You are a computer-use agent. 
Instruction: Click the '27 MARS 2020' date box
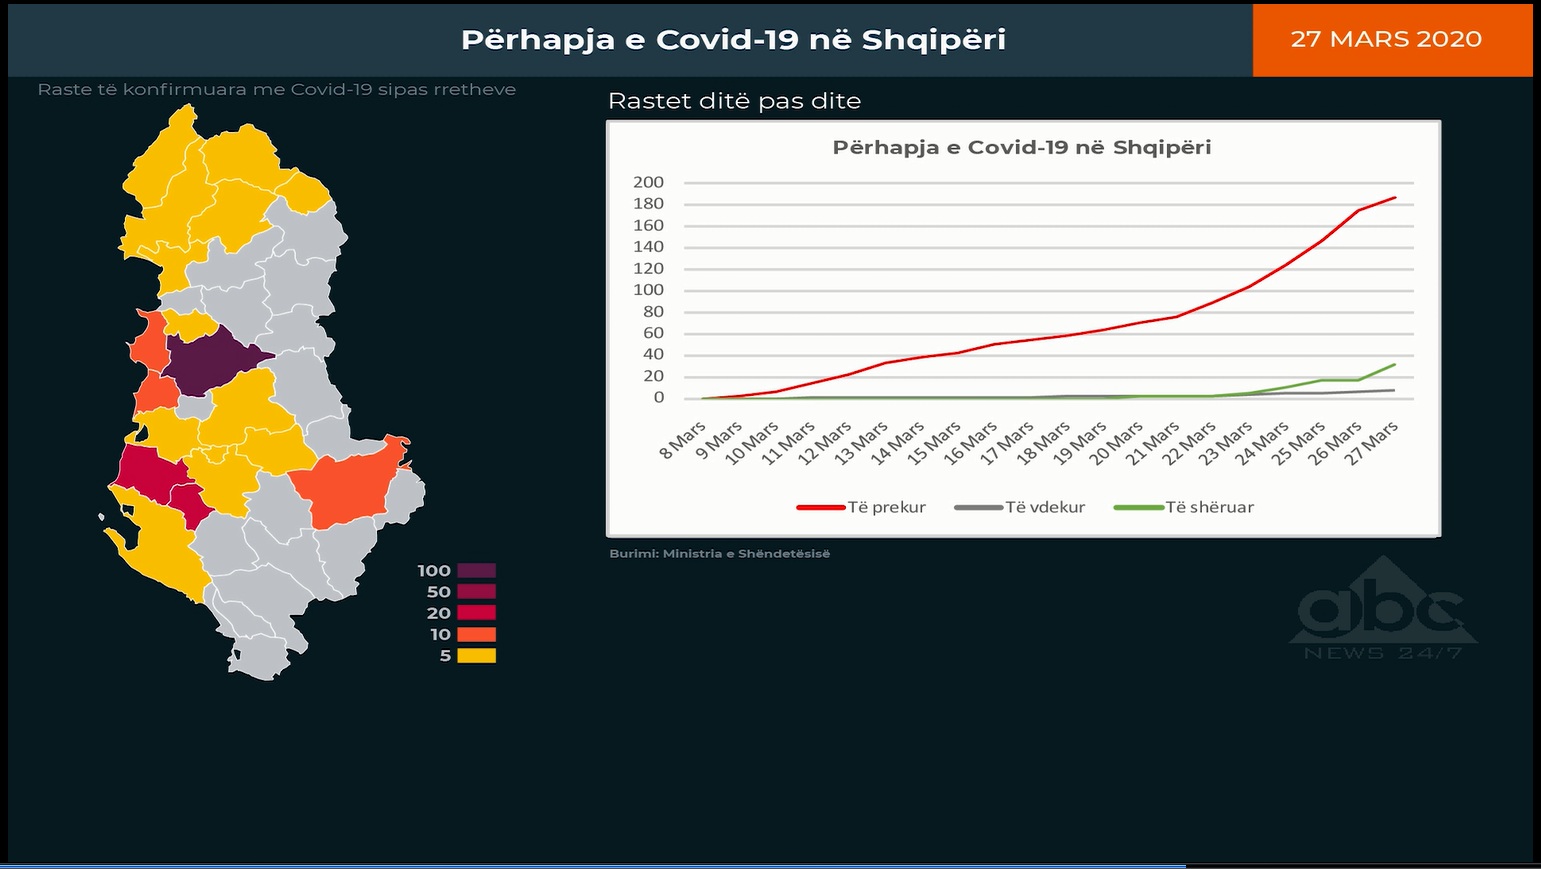click(1392, 40)
